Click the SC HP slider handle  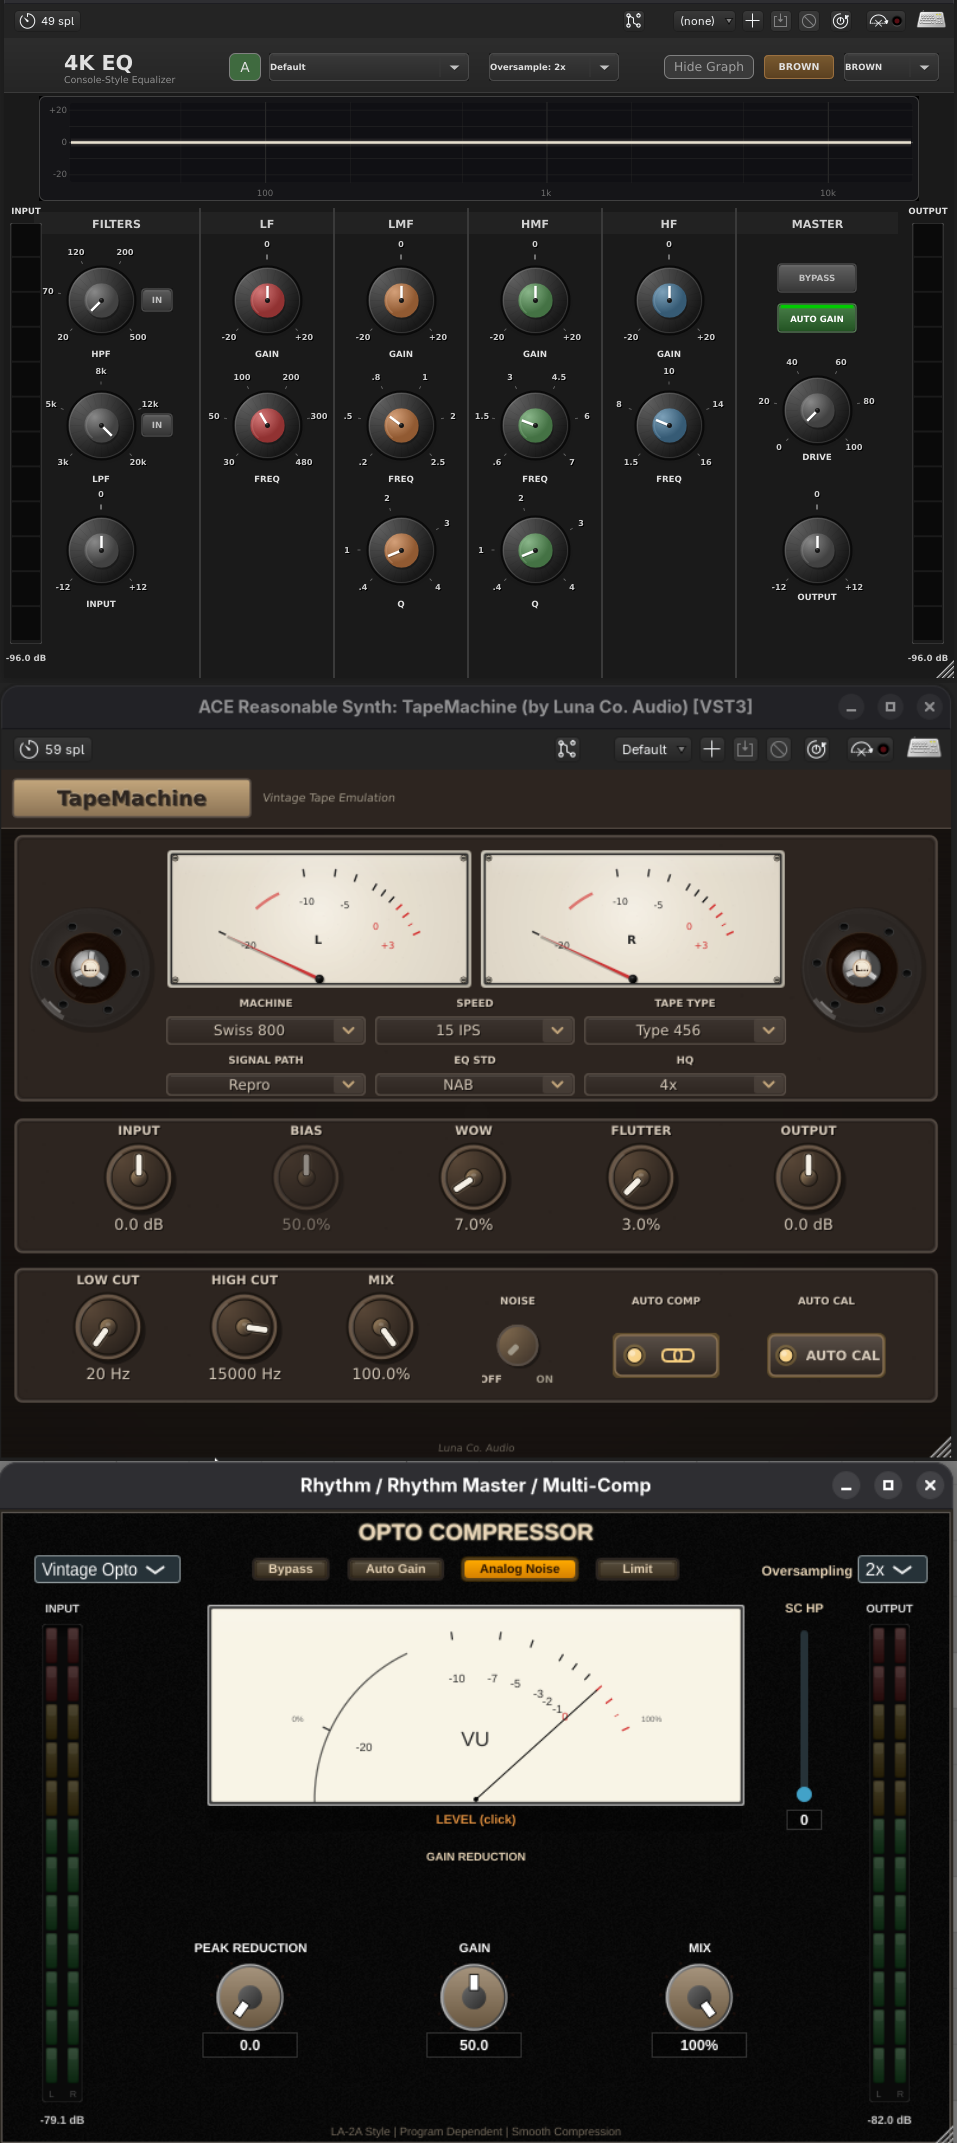(804, 1794)
